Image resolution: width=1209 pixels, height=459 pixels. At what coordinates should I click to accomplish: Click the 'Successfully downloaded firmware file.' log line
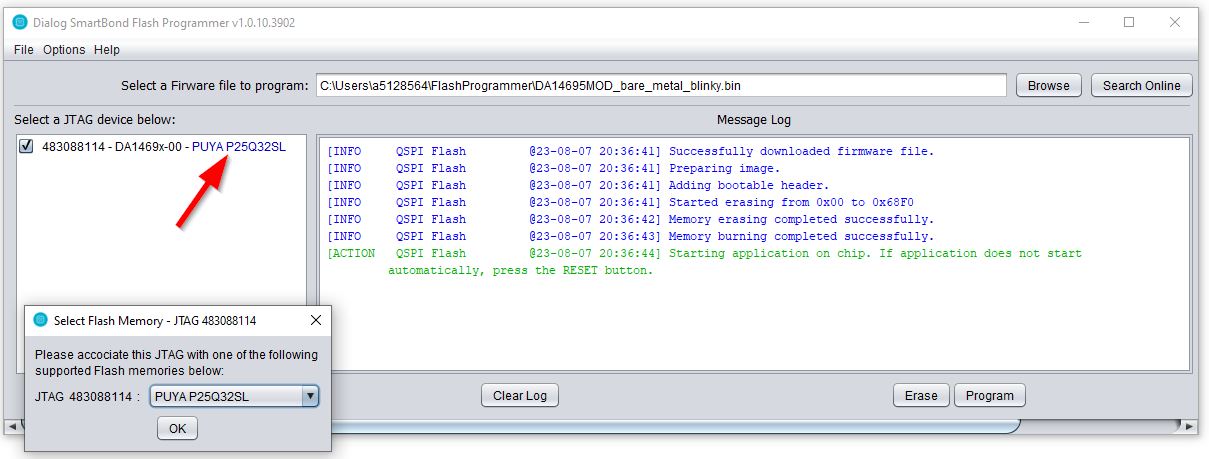[x=631, y=151]
